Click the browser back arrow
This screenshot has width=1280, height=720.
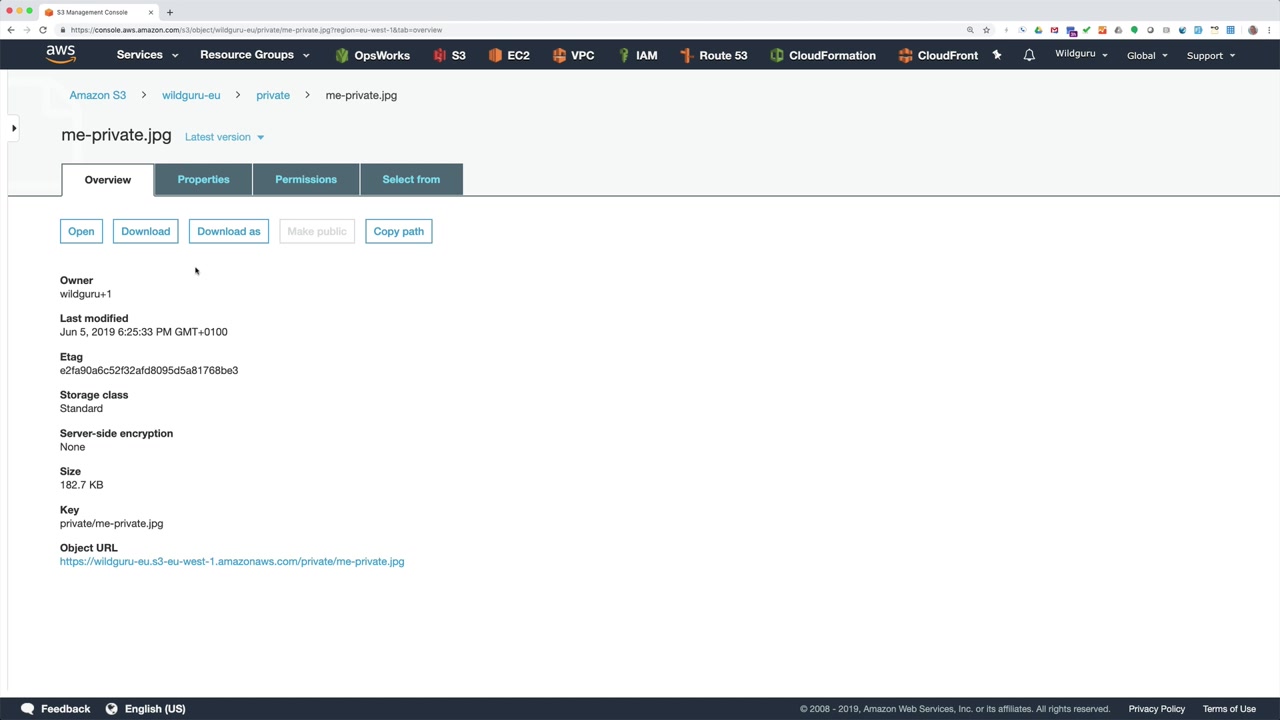pyautogui.click(x=11, y=30)
